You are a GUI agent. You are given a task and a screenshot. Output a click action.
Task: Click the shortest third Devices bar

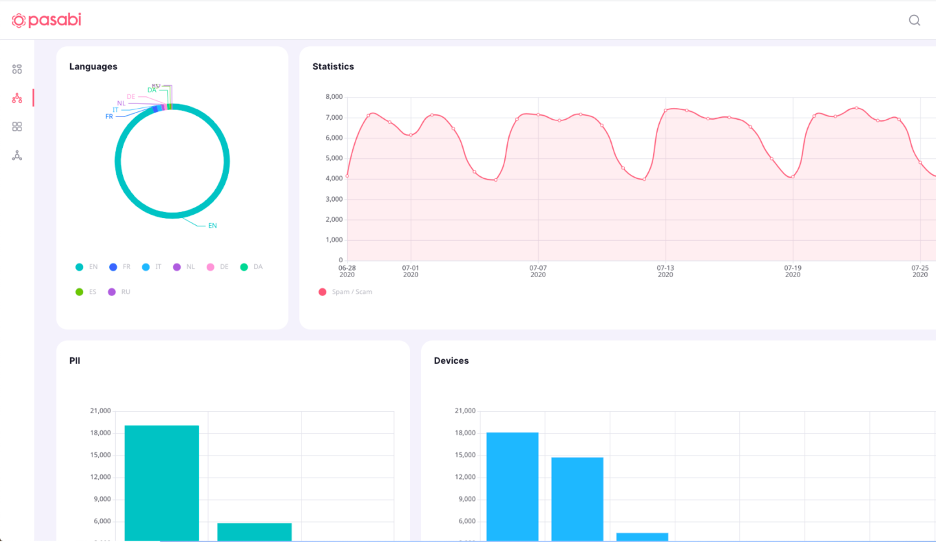(x=642, y=537)
